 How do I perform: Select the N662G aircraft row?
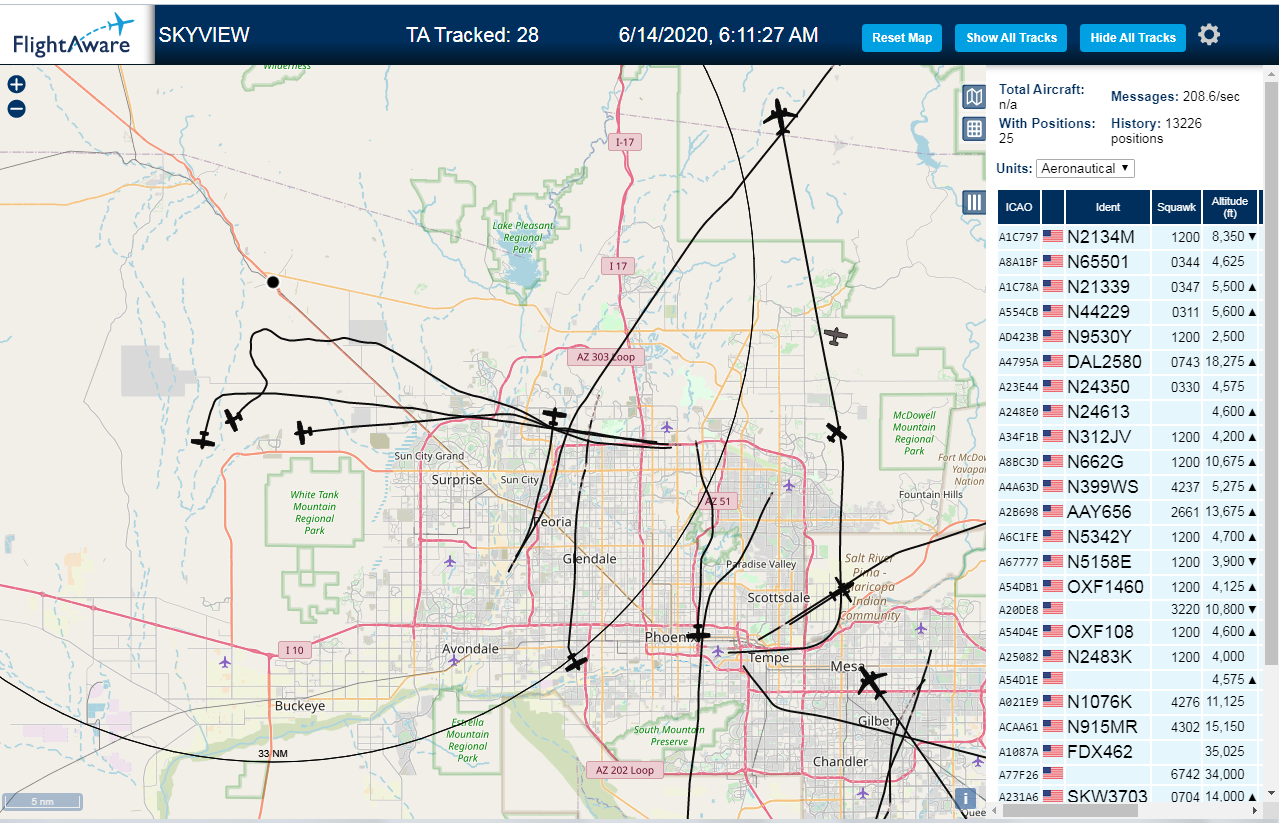(1129, 462)
